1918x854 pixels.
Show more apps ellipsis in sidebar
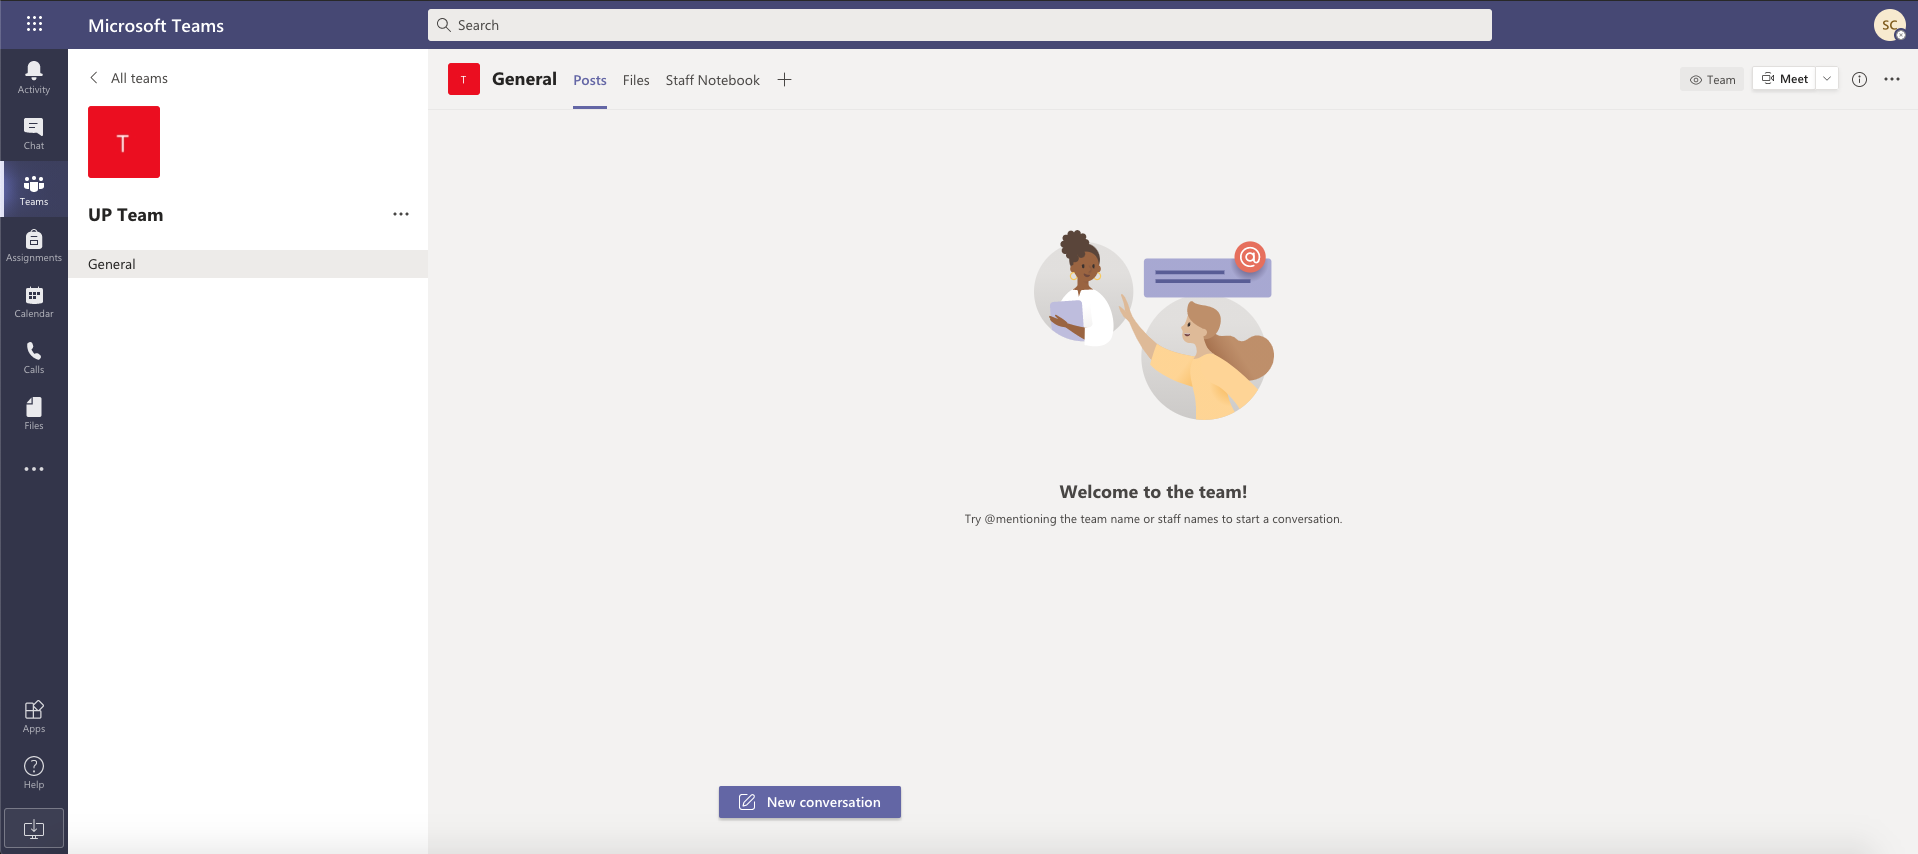pyautogui.click(x=34, y=469)
